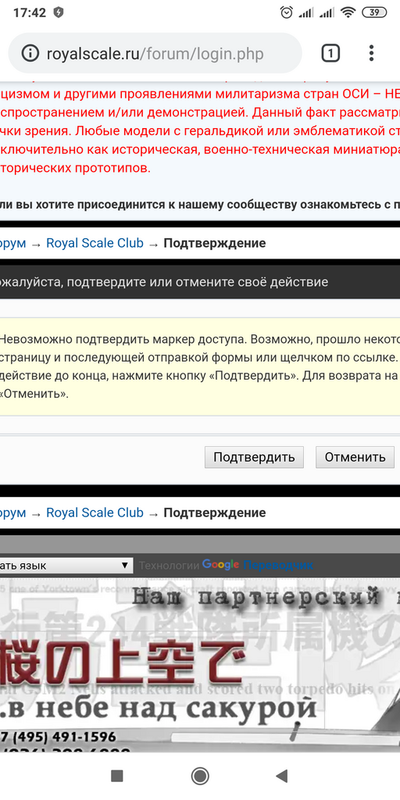Tap the clock showing 17:42

tap(30, 13)
